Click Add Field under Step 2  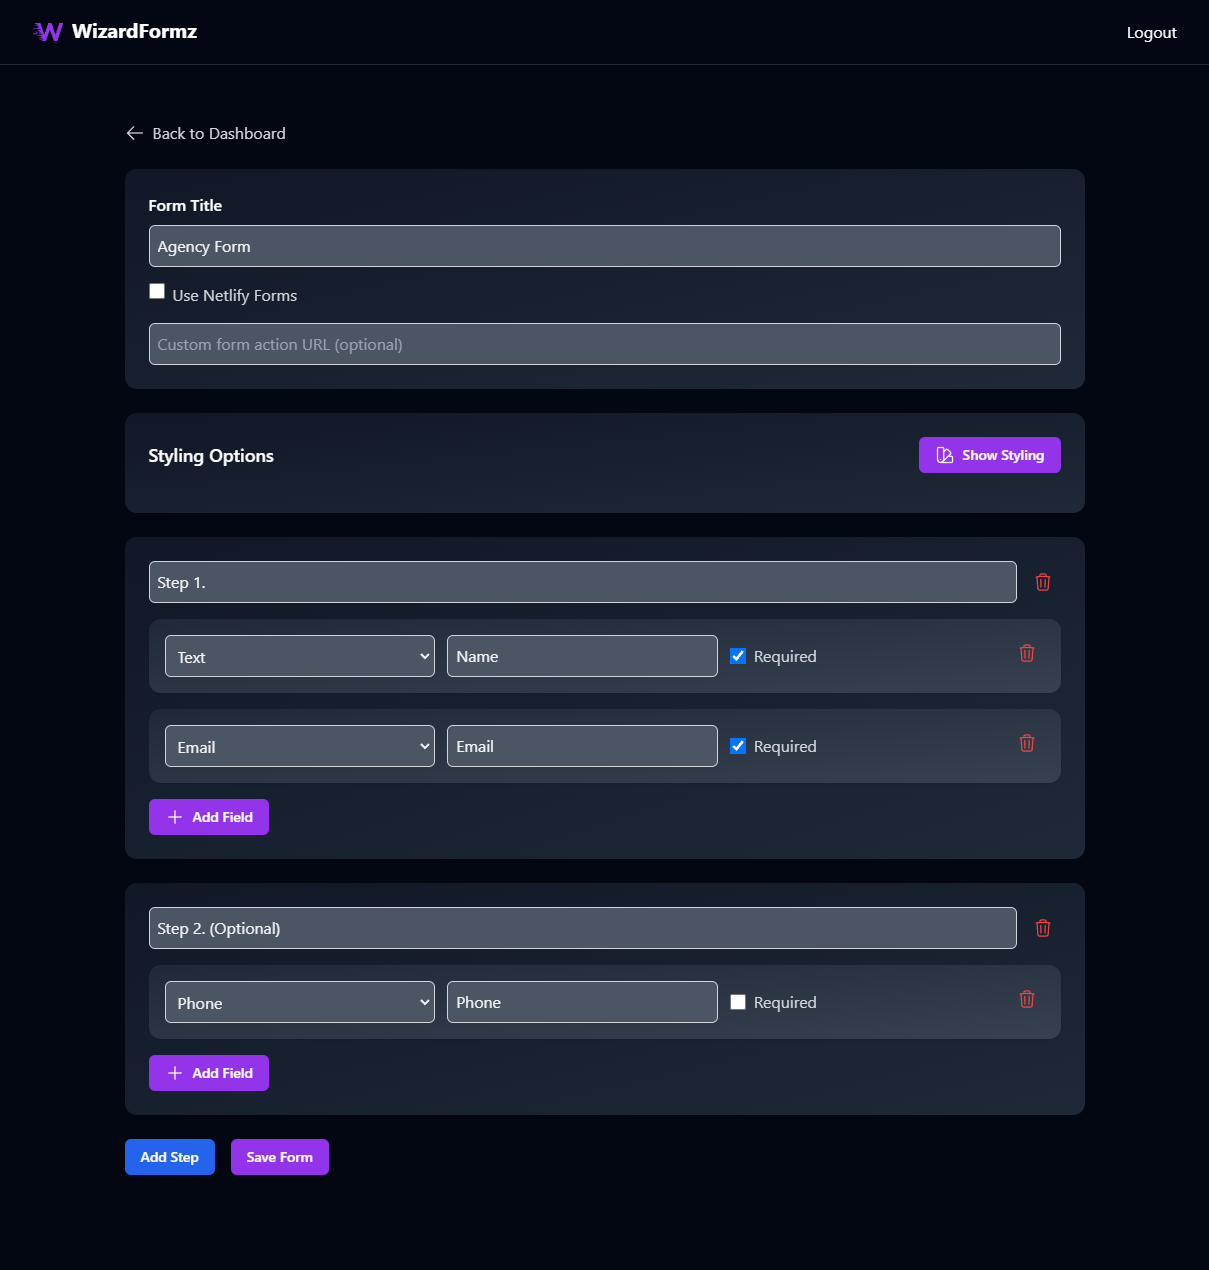pos(208,1072)
